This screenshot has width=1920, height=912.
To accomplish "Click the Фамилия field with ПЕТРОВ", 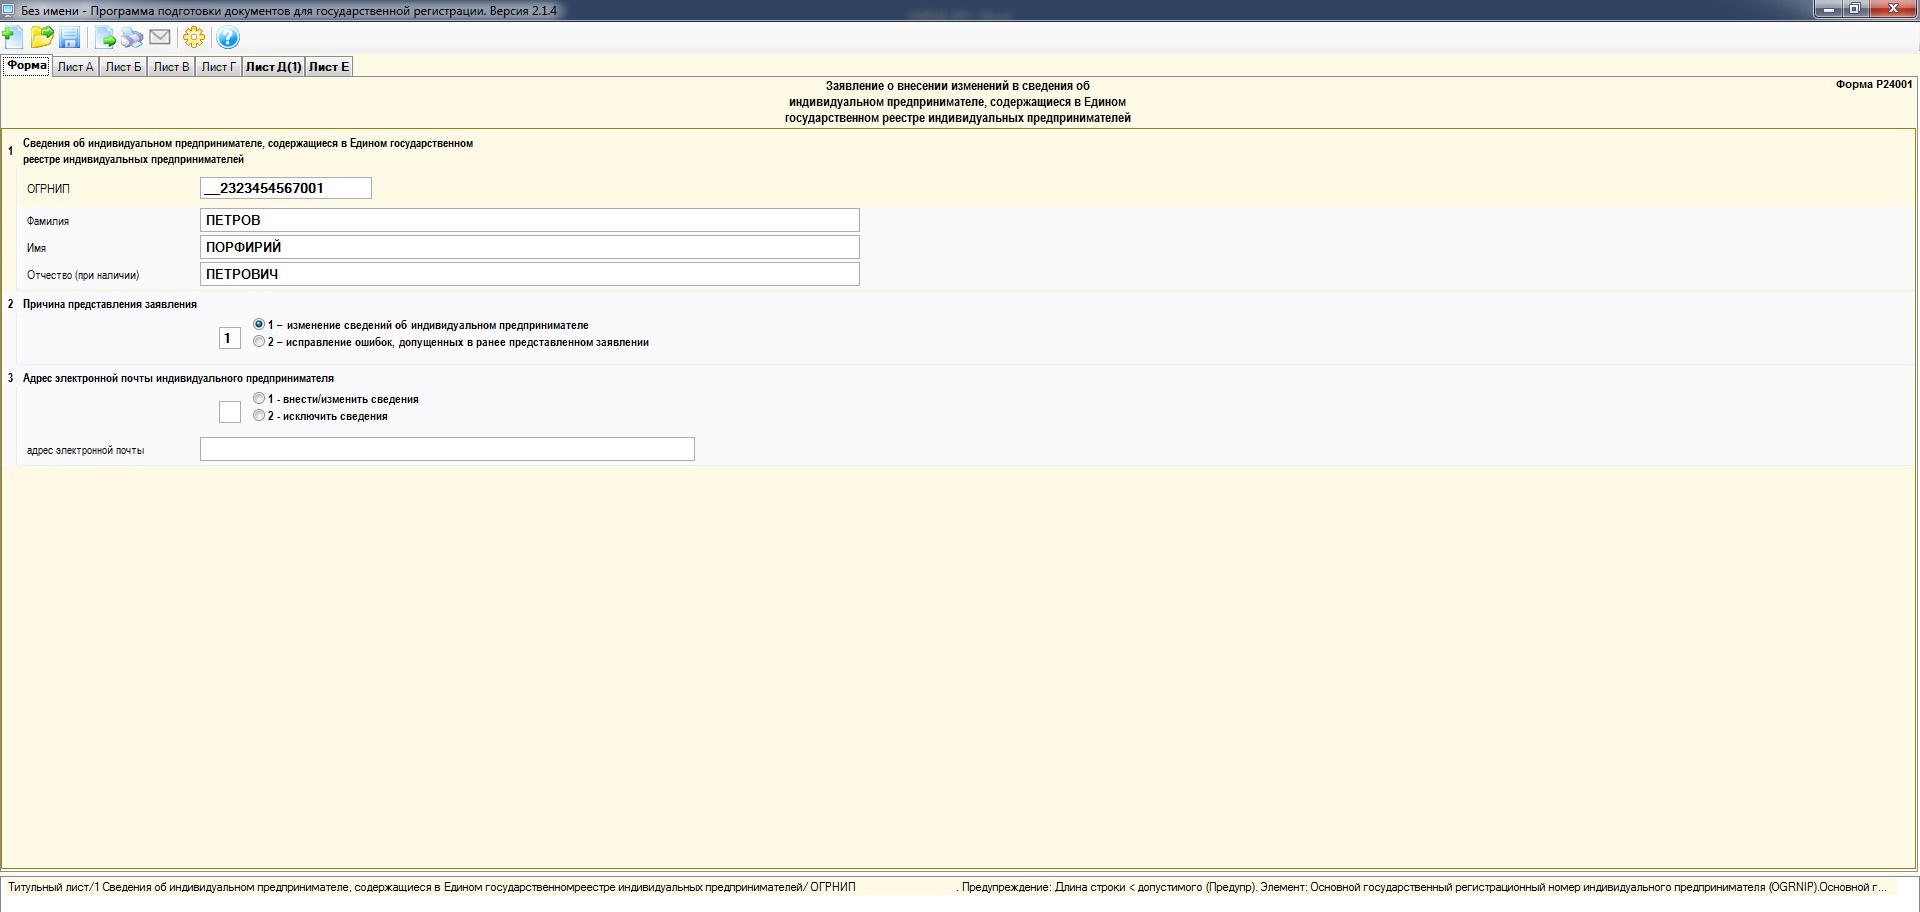I will pos(530,220).
